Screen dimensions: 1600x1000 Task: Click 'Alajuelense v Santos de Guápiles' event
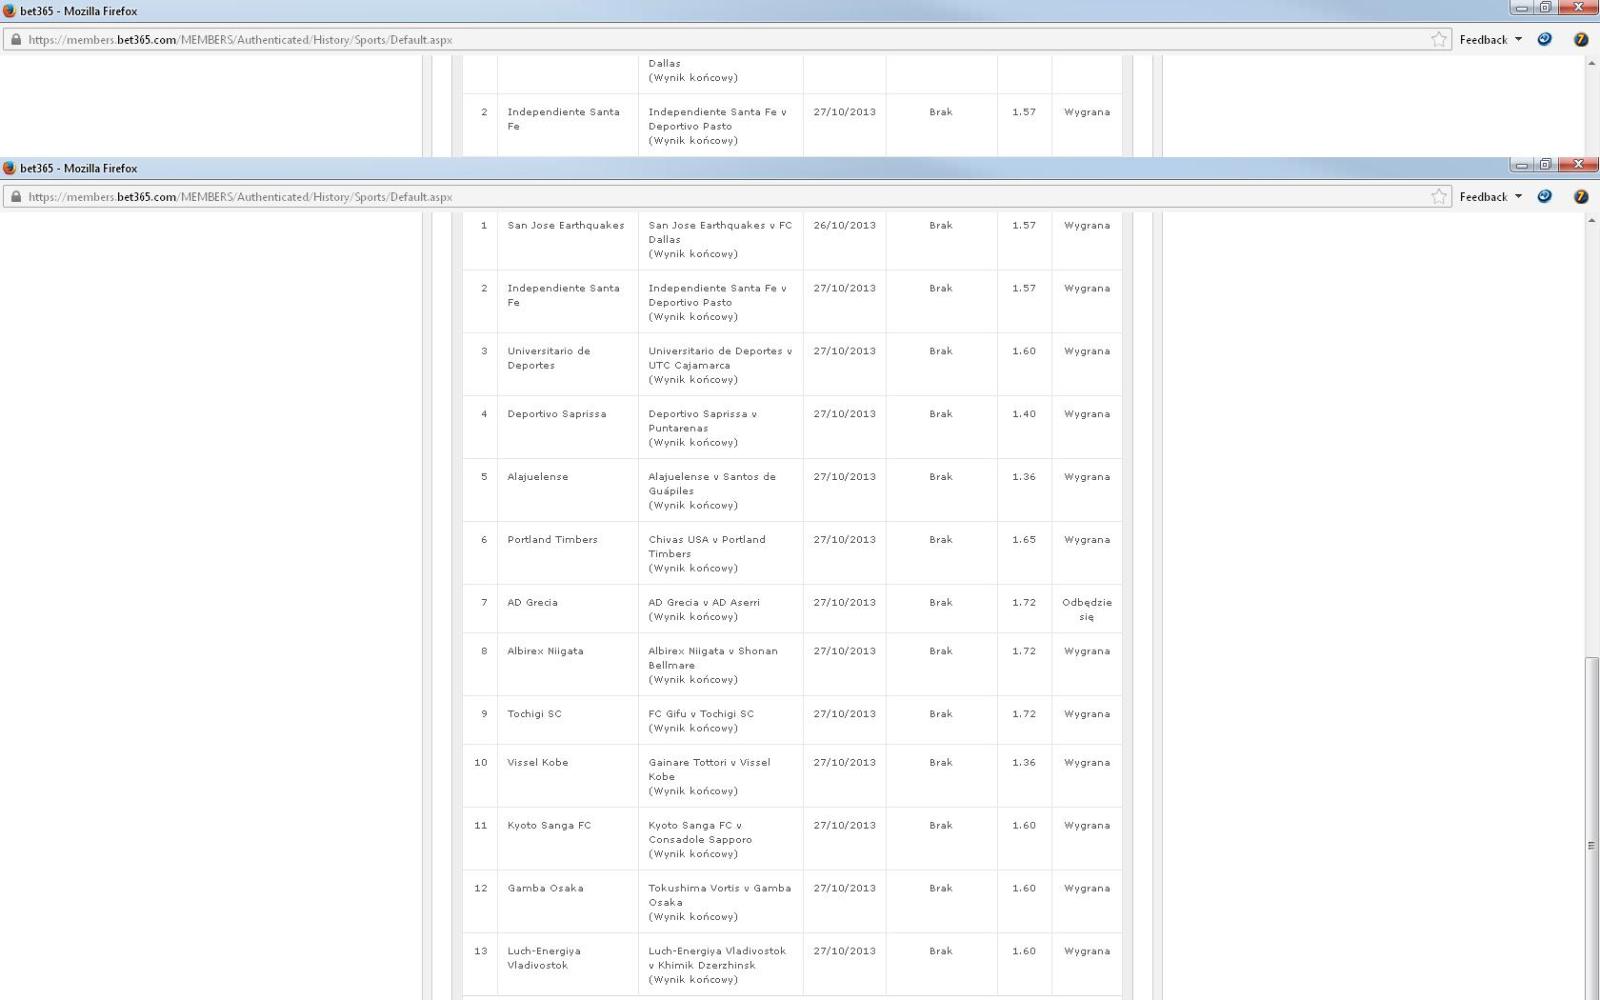[x=712, y=484]
